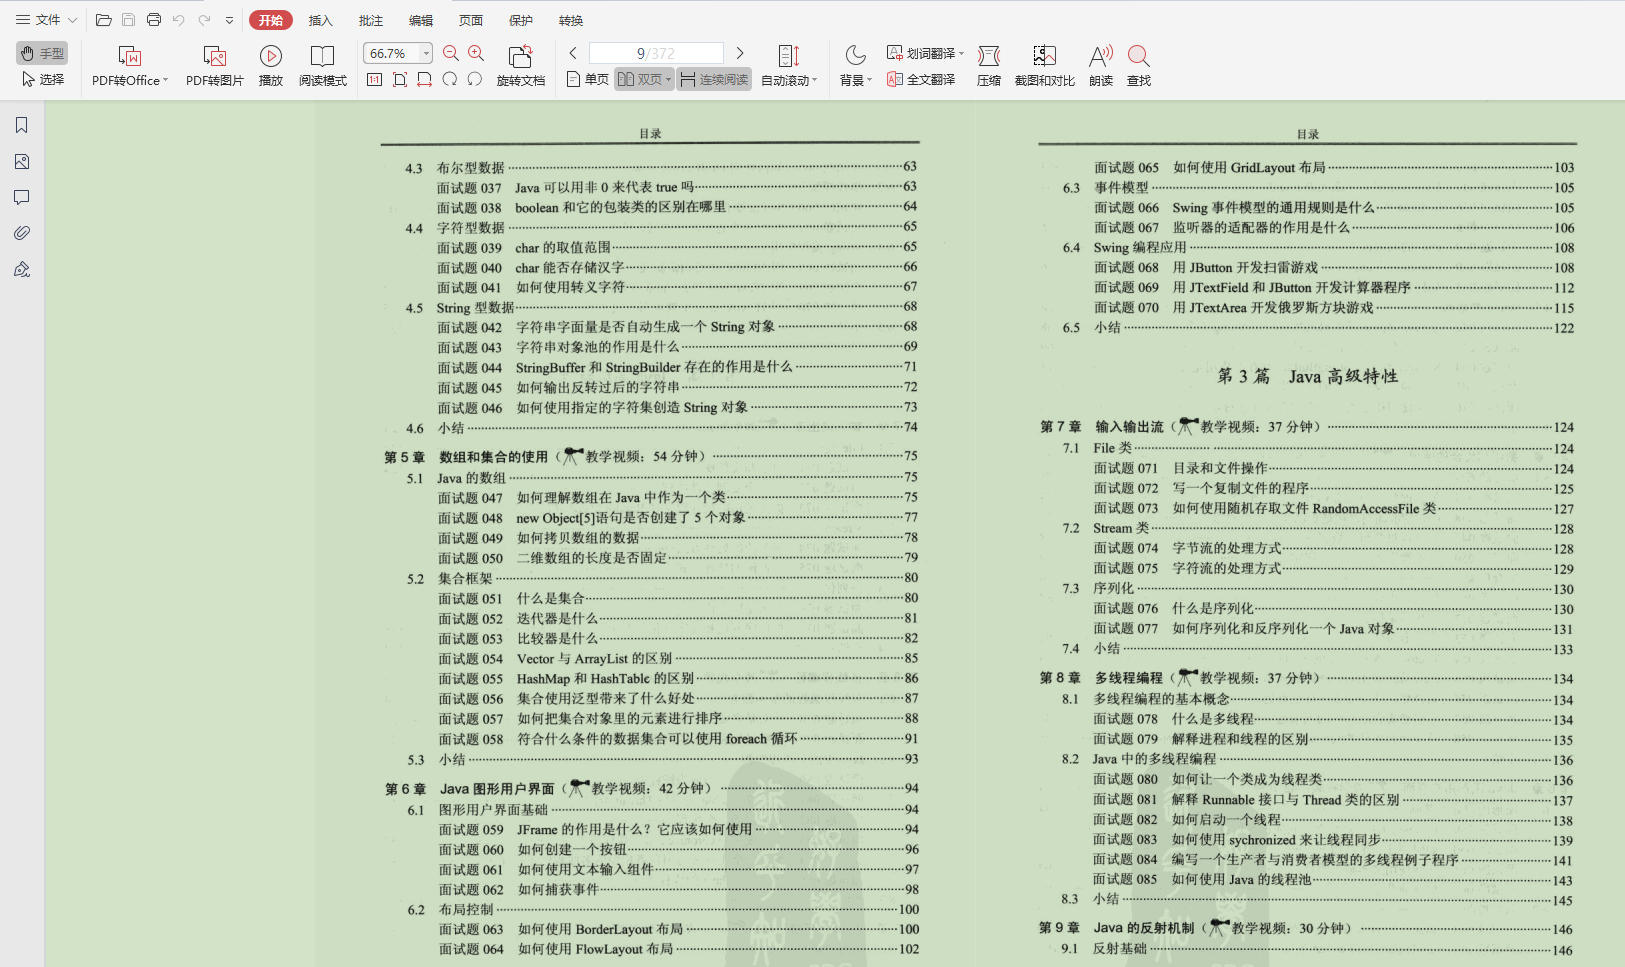Open the thumbnail sidebar panel
The image size is (1625, 967).
(x=22, y=161)
